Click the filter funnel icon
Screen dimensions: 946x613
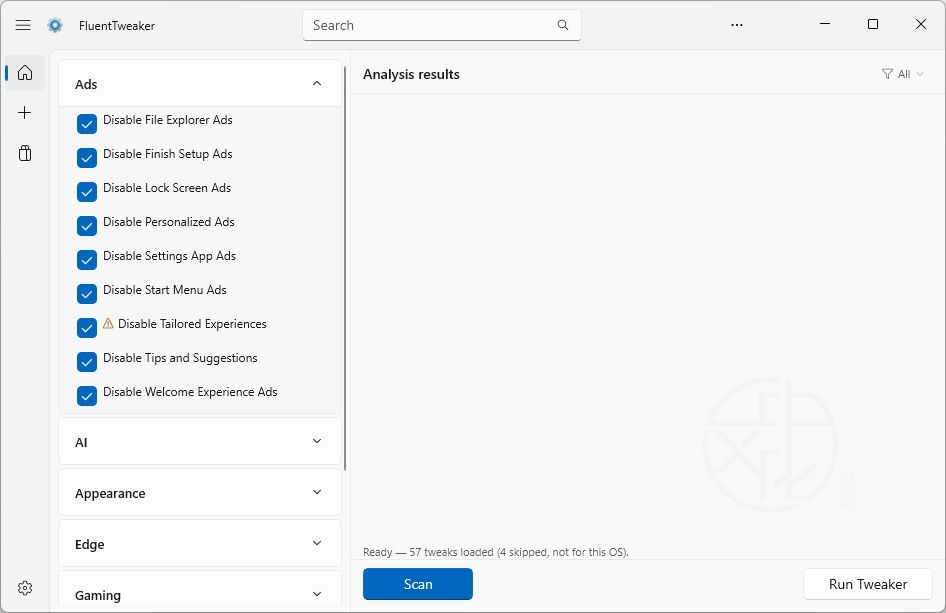[887, 74]
